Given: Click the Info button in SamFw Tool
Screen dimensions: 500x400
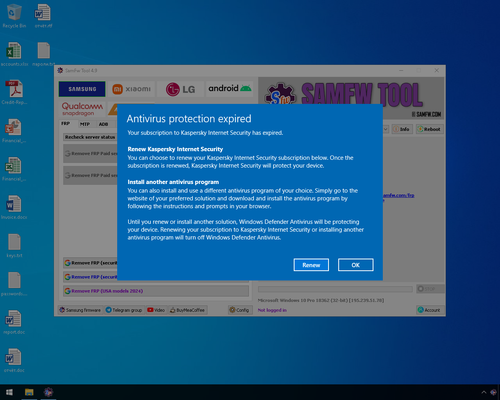Looking at the screenshot, I should coord(402,129).
